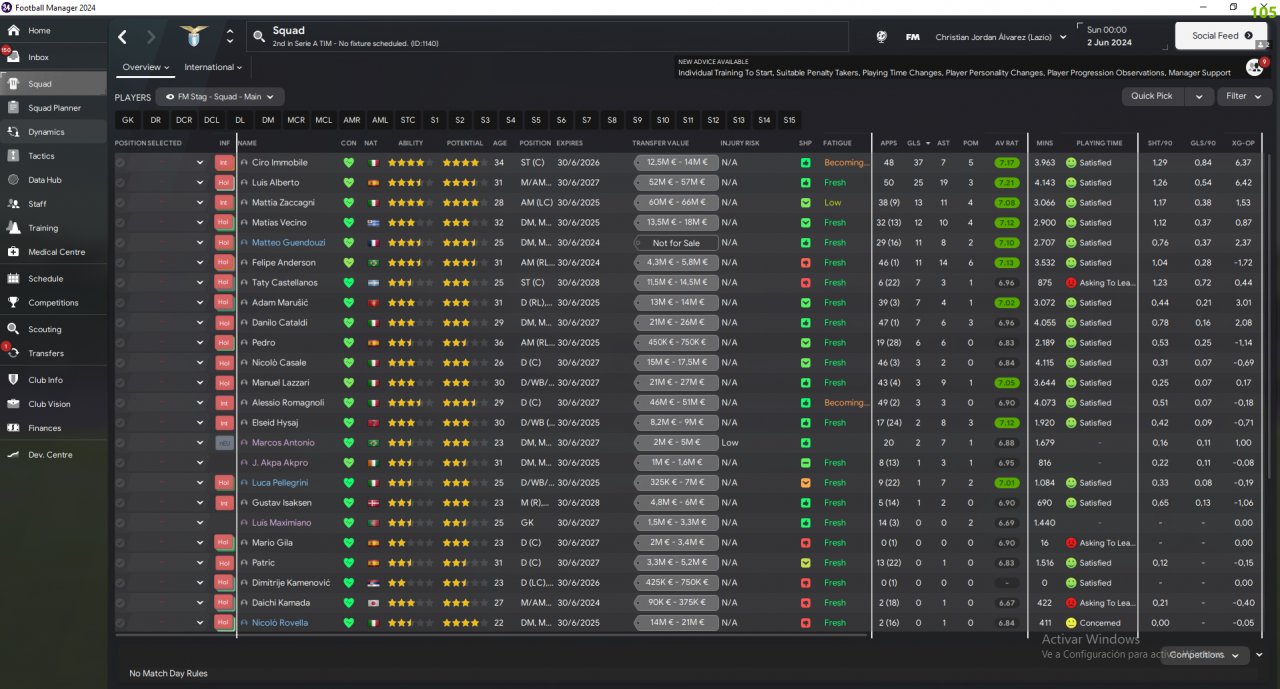Select the S1 substitute tab

(x=434, y=120)
